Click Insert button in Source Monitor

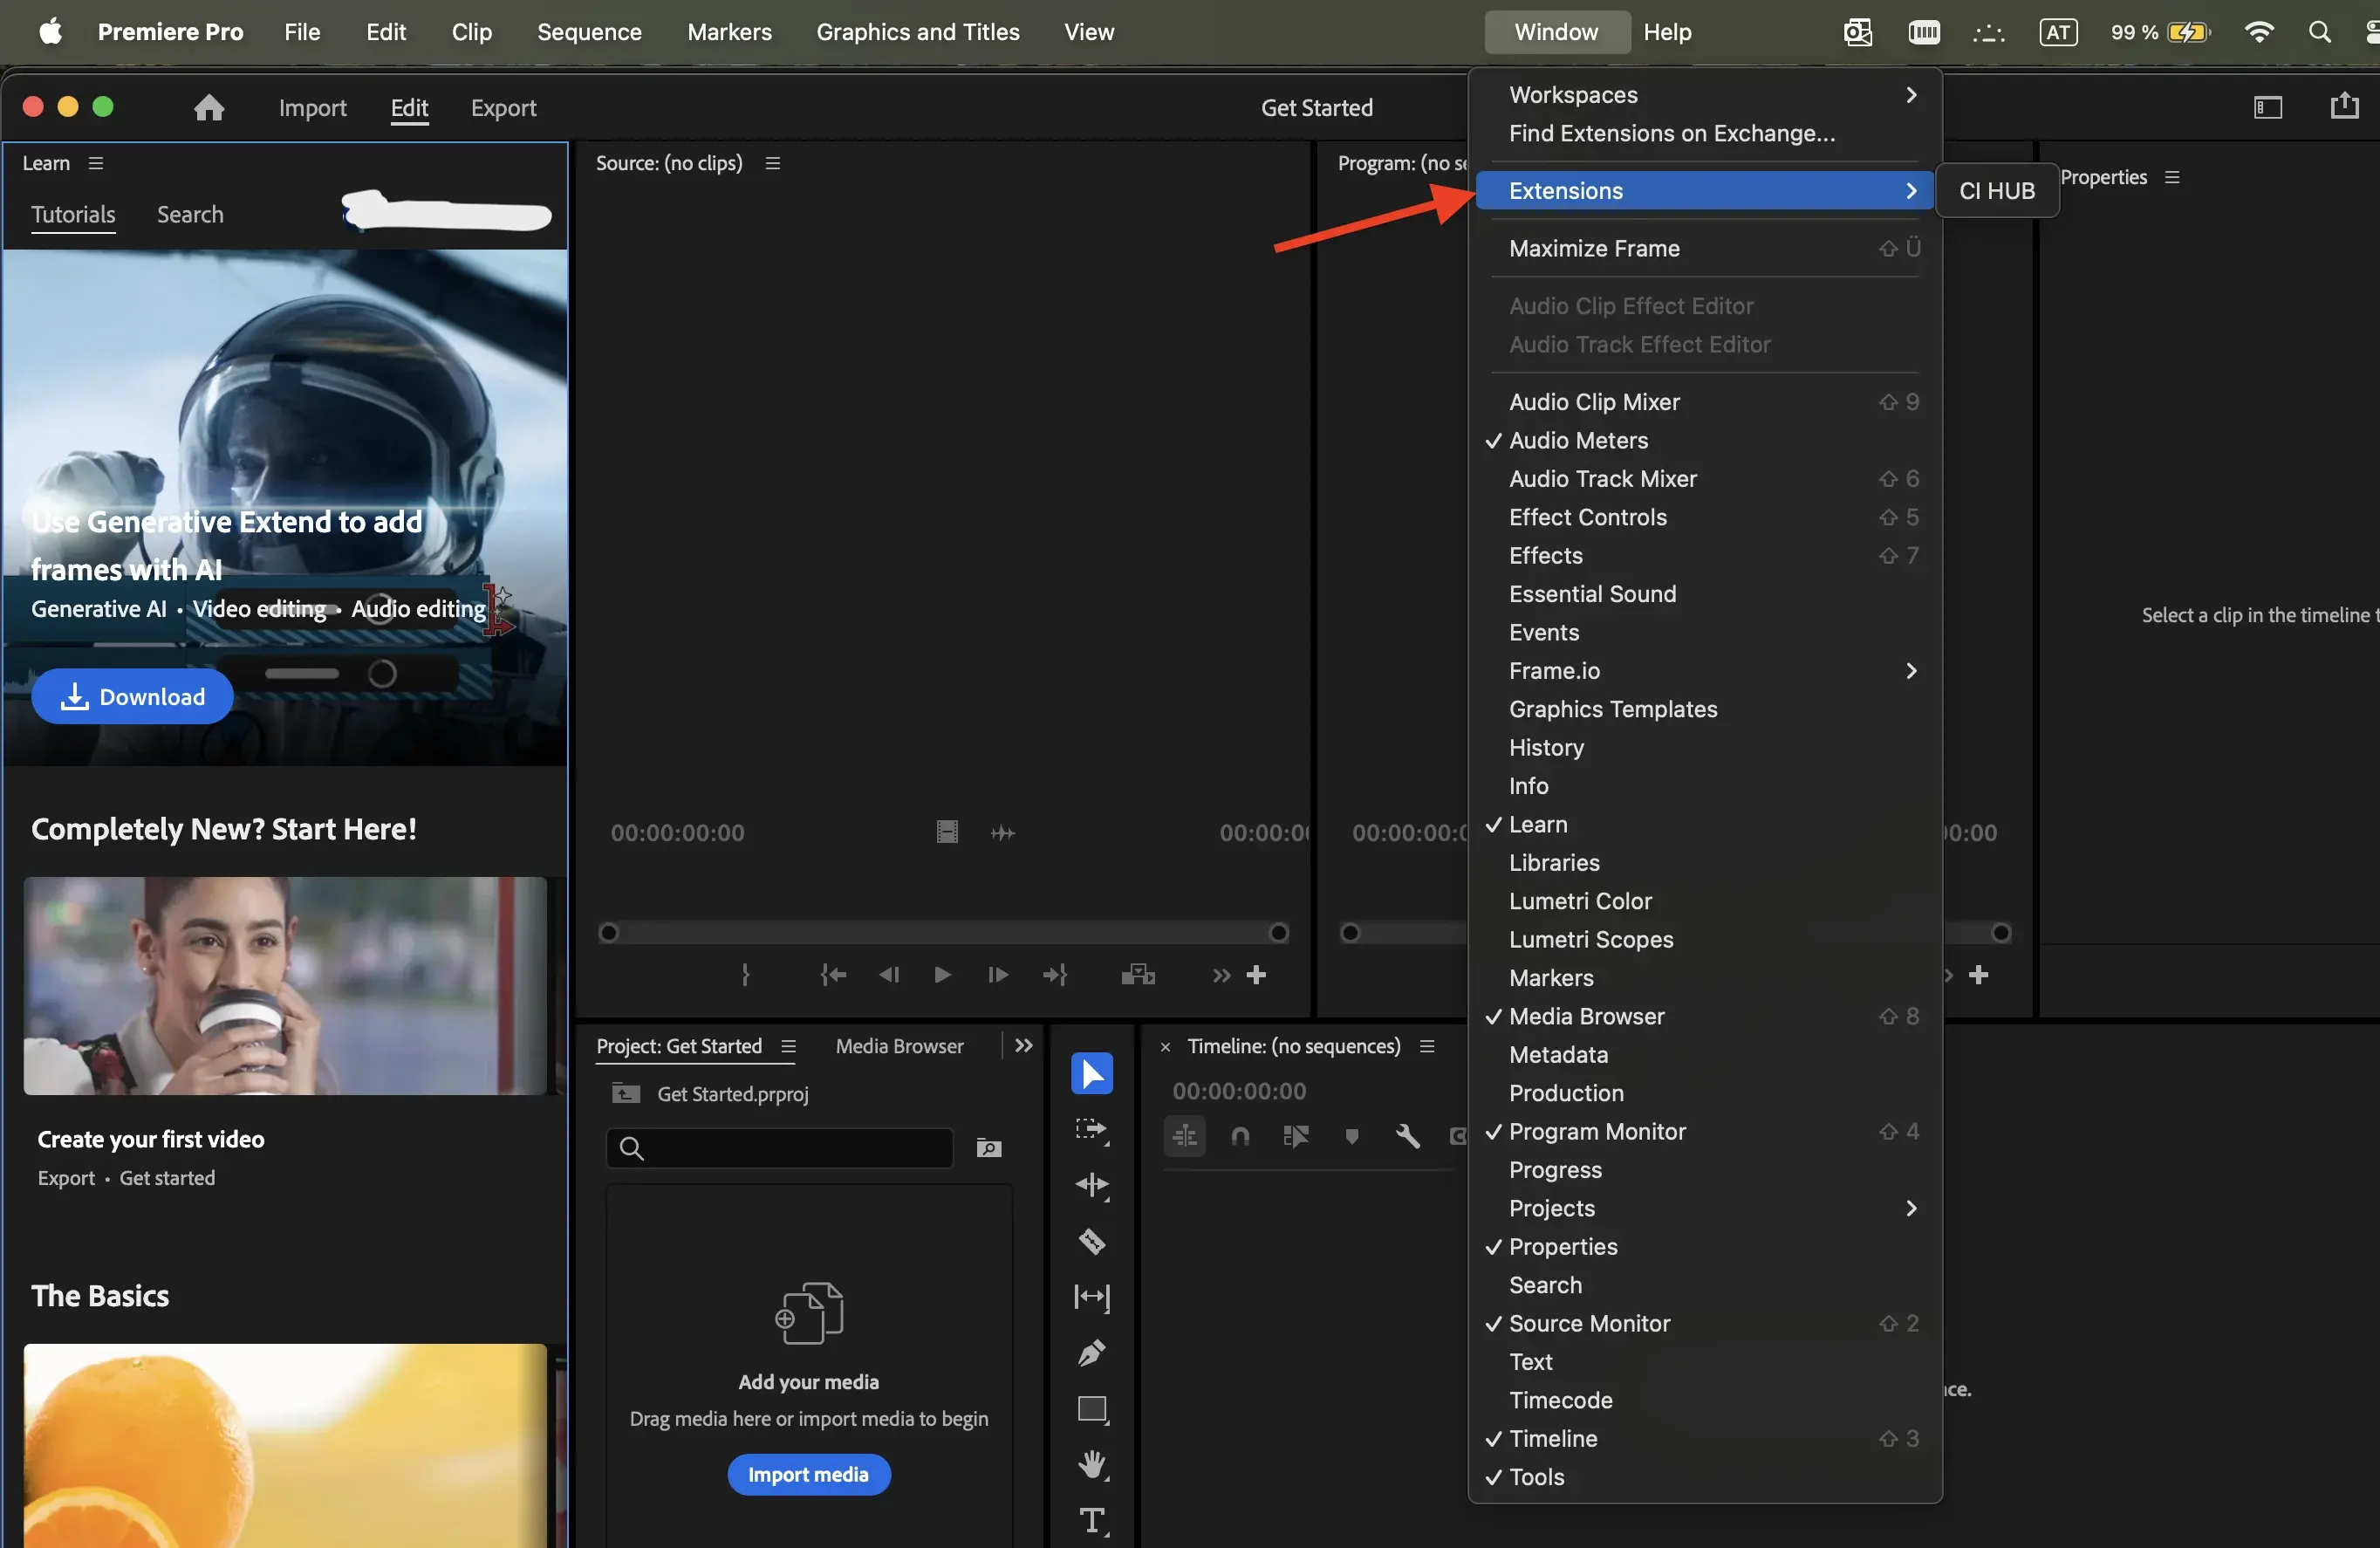pyautogui.click(x=1138, y=975)
